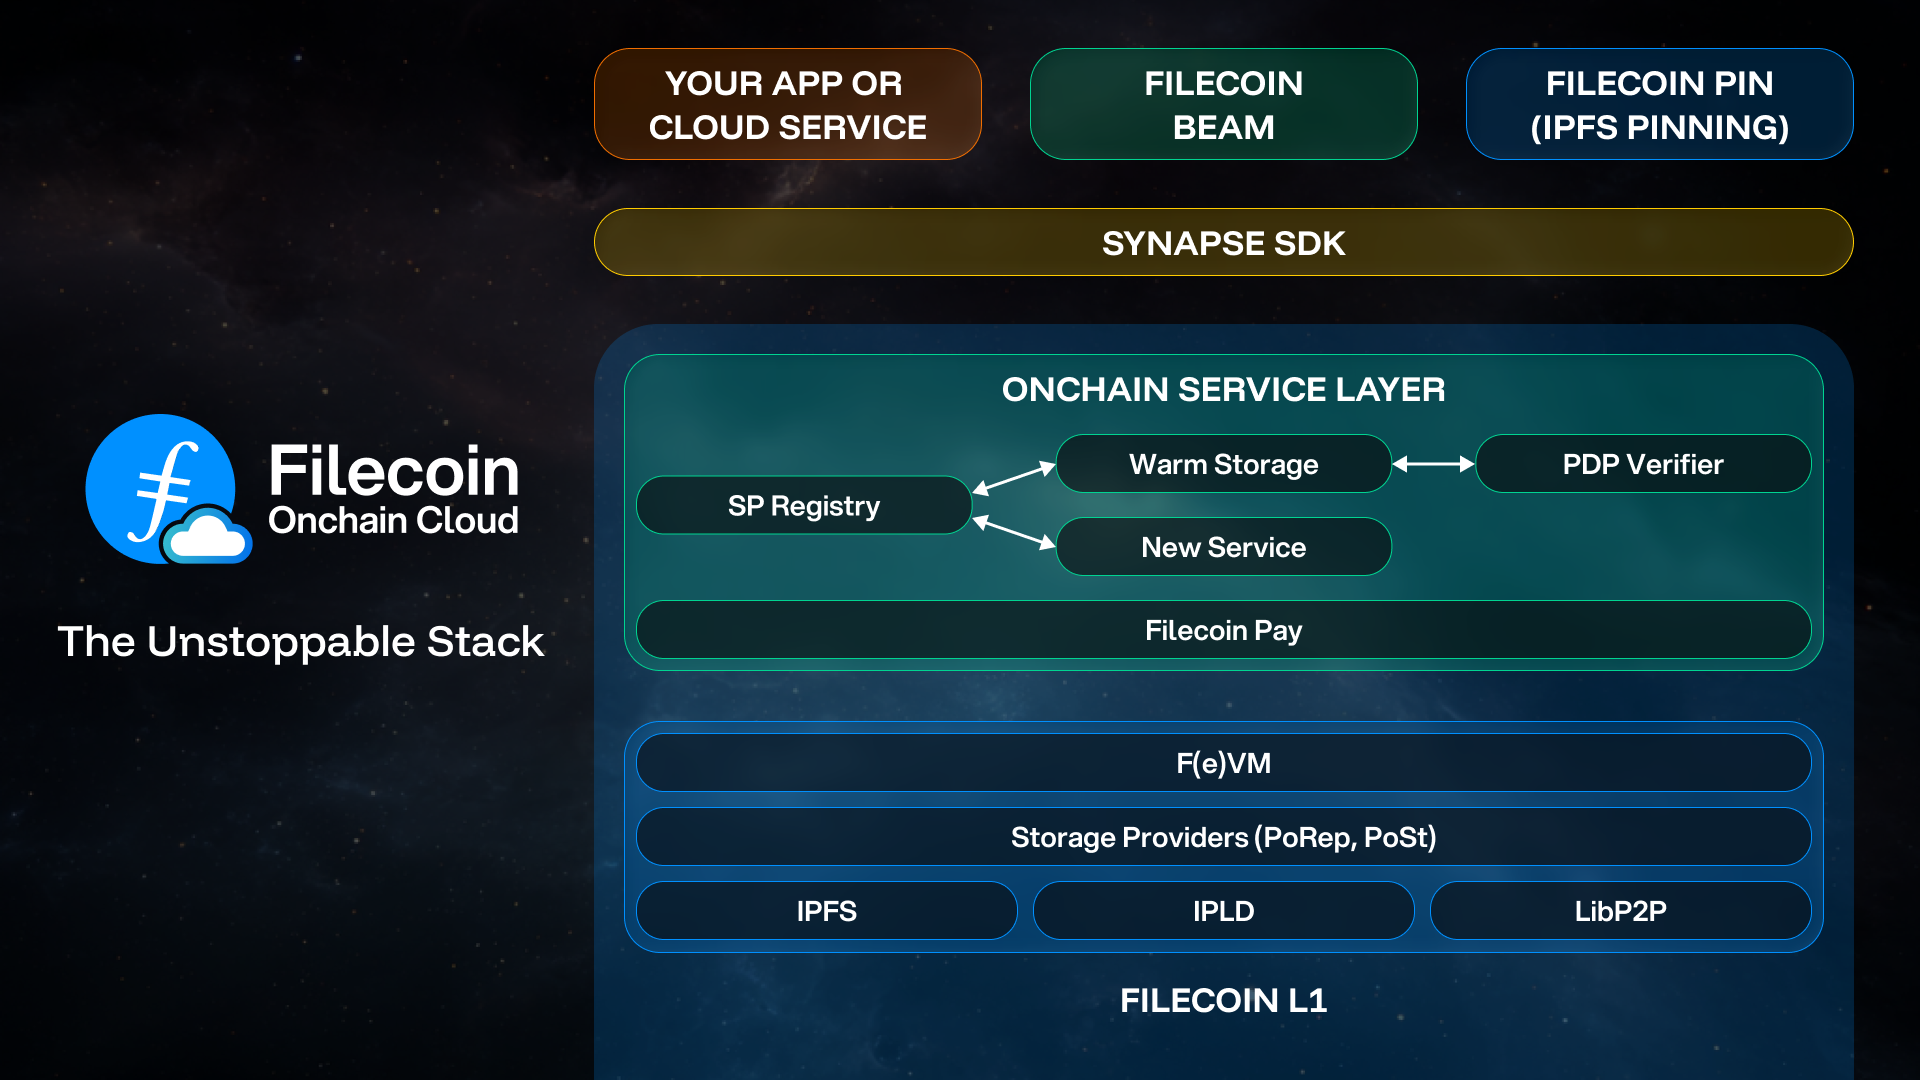Click the arrow between Warm Storage and PDP Verifier
Screen dimensions: 1920x1080
tap(1433, 464)
